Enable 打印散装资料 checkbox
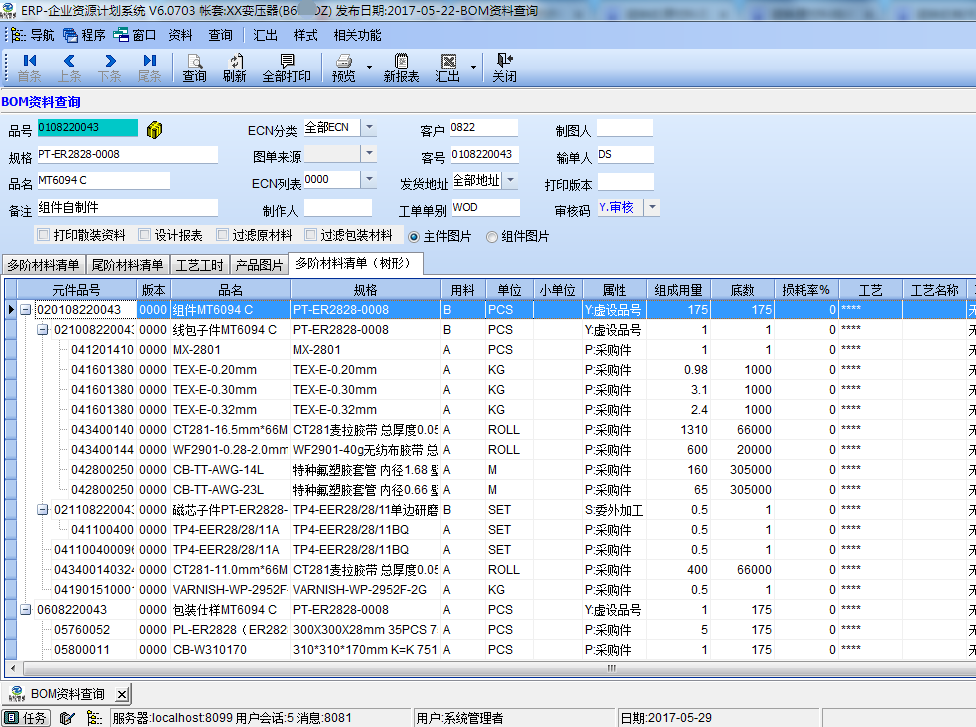 pyautogui.click(x=44, y=235)
